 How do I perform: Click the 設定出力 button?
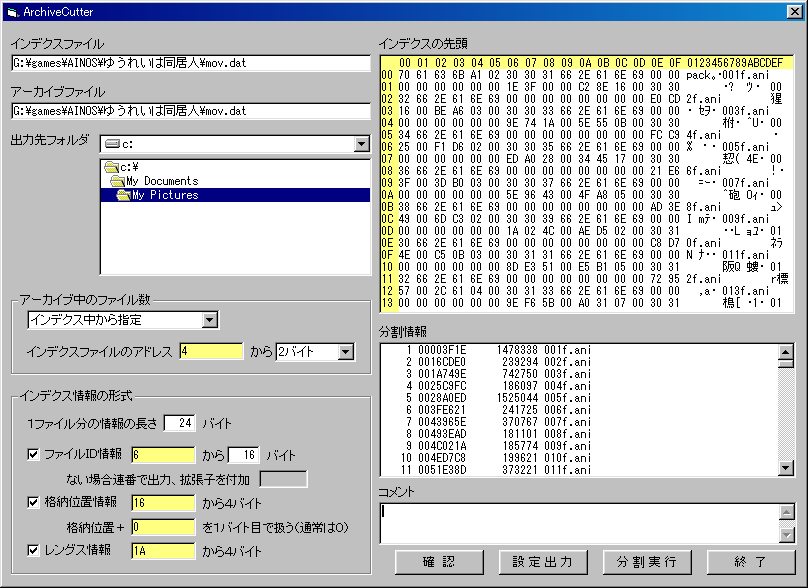[x=543, y=561]
